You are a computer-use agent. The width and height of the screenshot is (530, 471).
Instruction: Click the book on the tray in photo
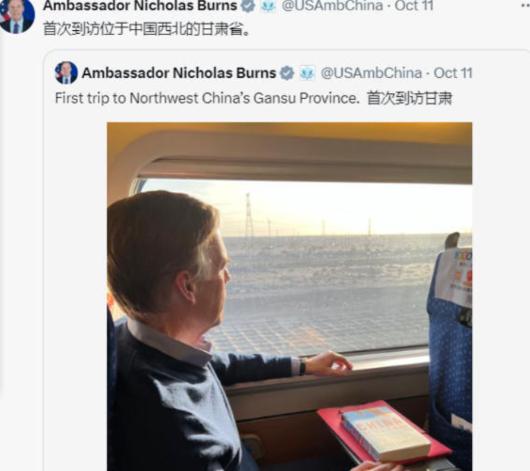click(x=385, y=433)
